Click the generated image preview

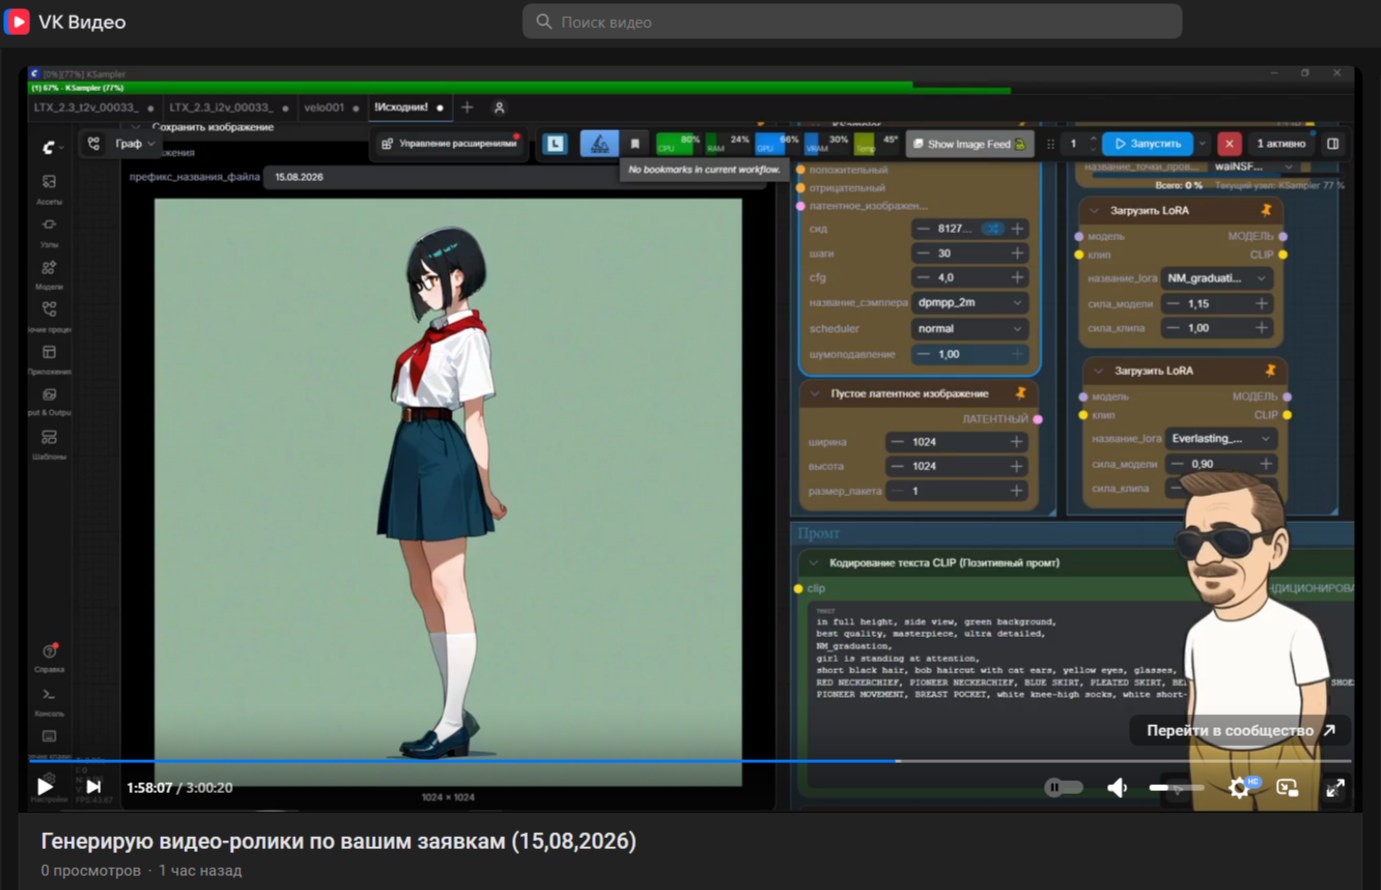pos(448,492)
